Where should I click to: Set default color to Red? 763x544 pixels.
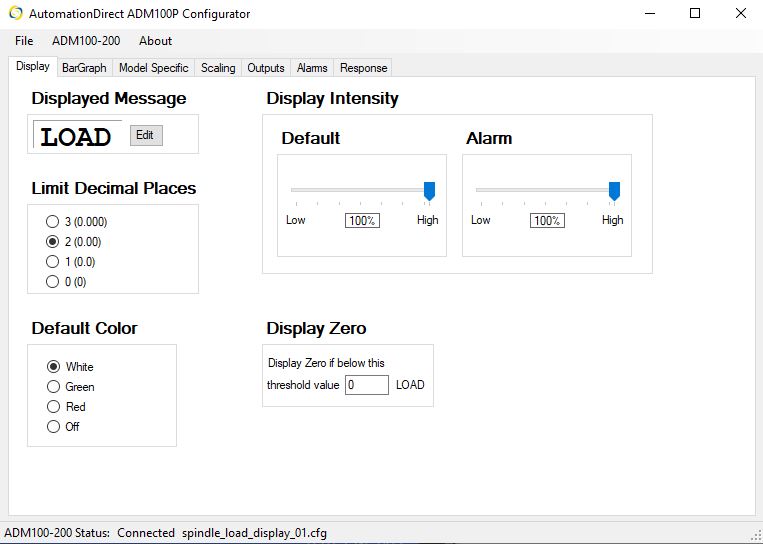click(66, 407)
